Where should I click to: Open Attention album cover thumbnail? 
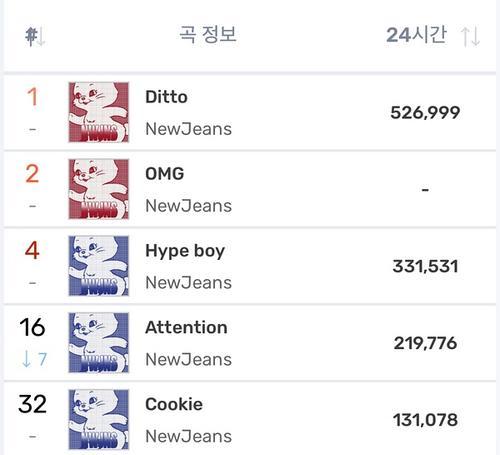click(99, 343)
